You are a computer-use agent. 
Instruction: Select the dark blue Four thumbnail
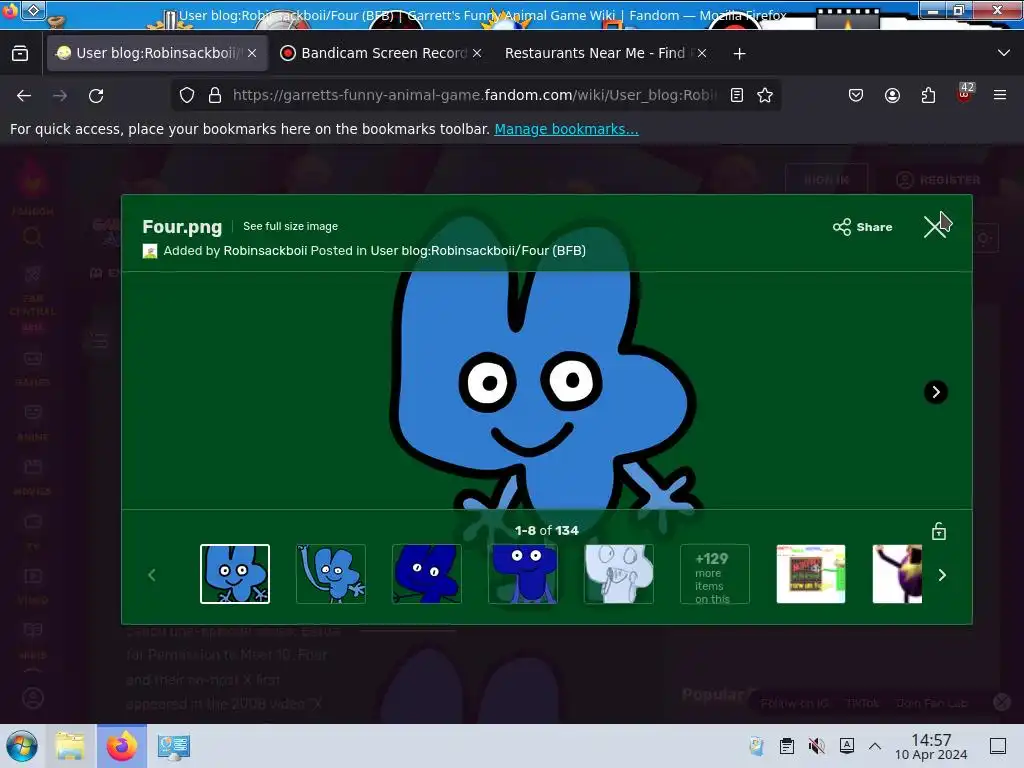pos(427,574)
